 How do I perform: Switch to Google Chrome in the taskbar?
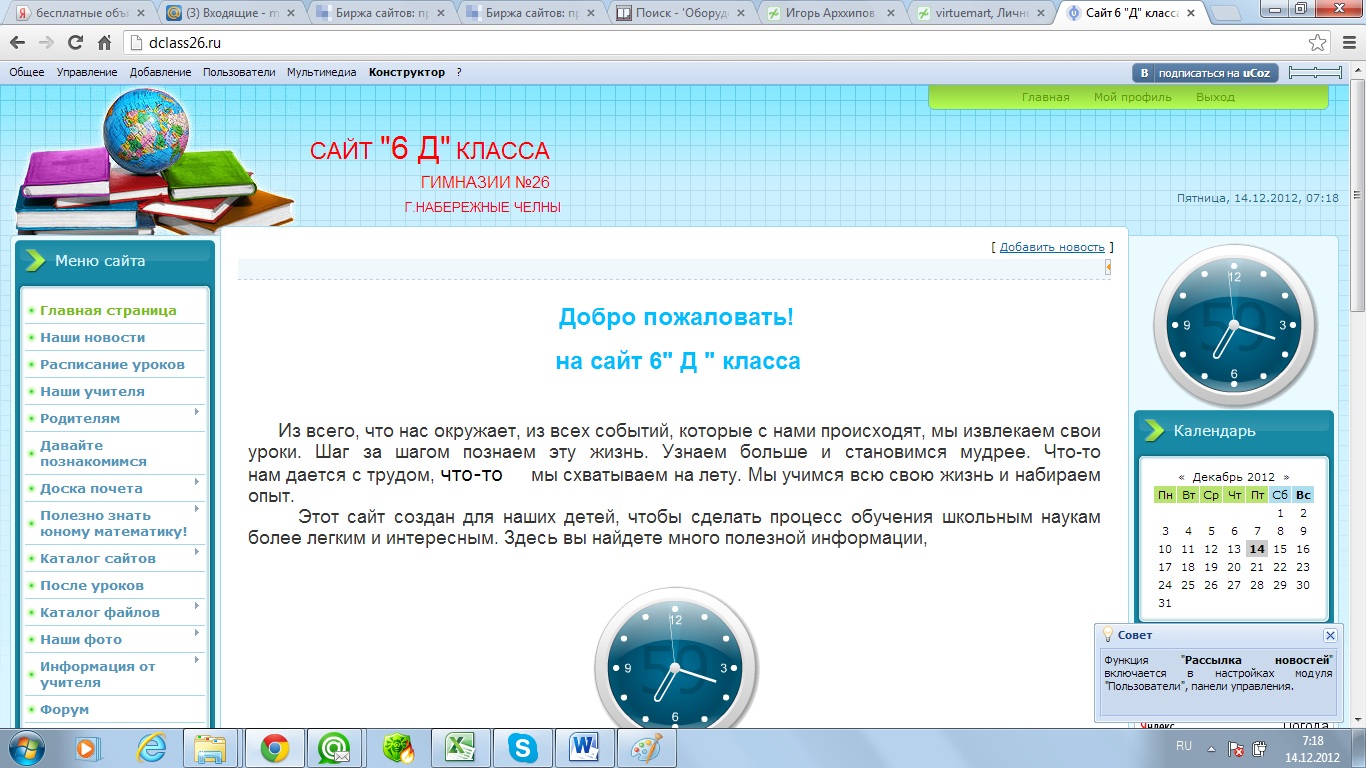pos(275,748)
